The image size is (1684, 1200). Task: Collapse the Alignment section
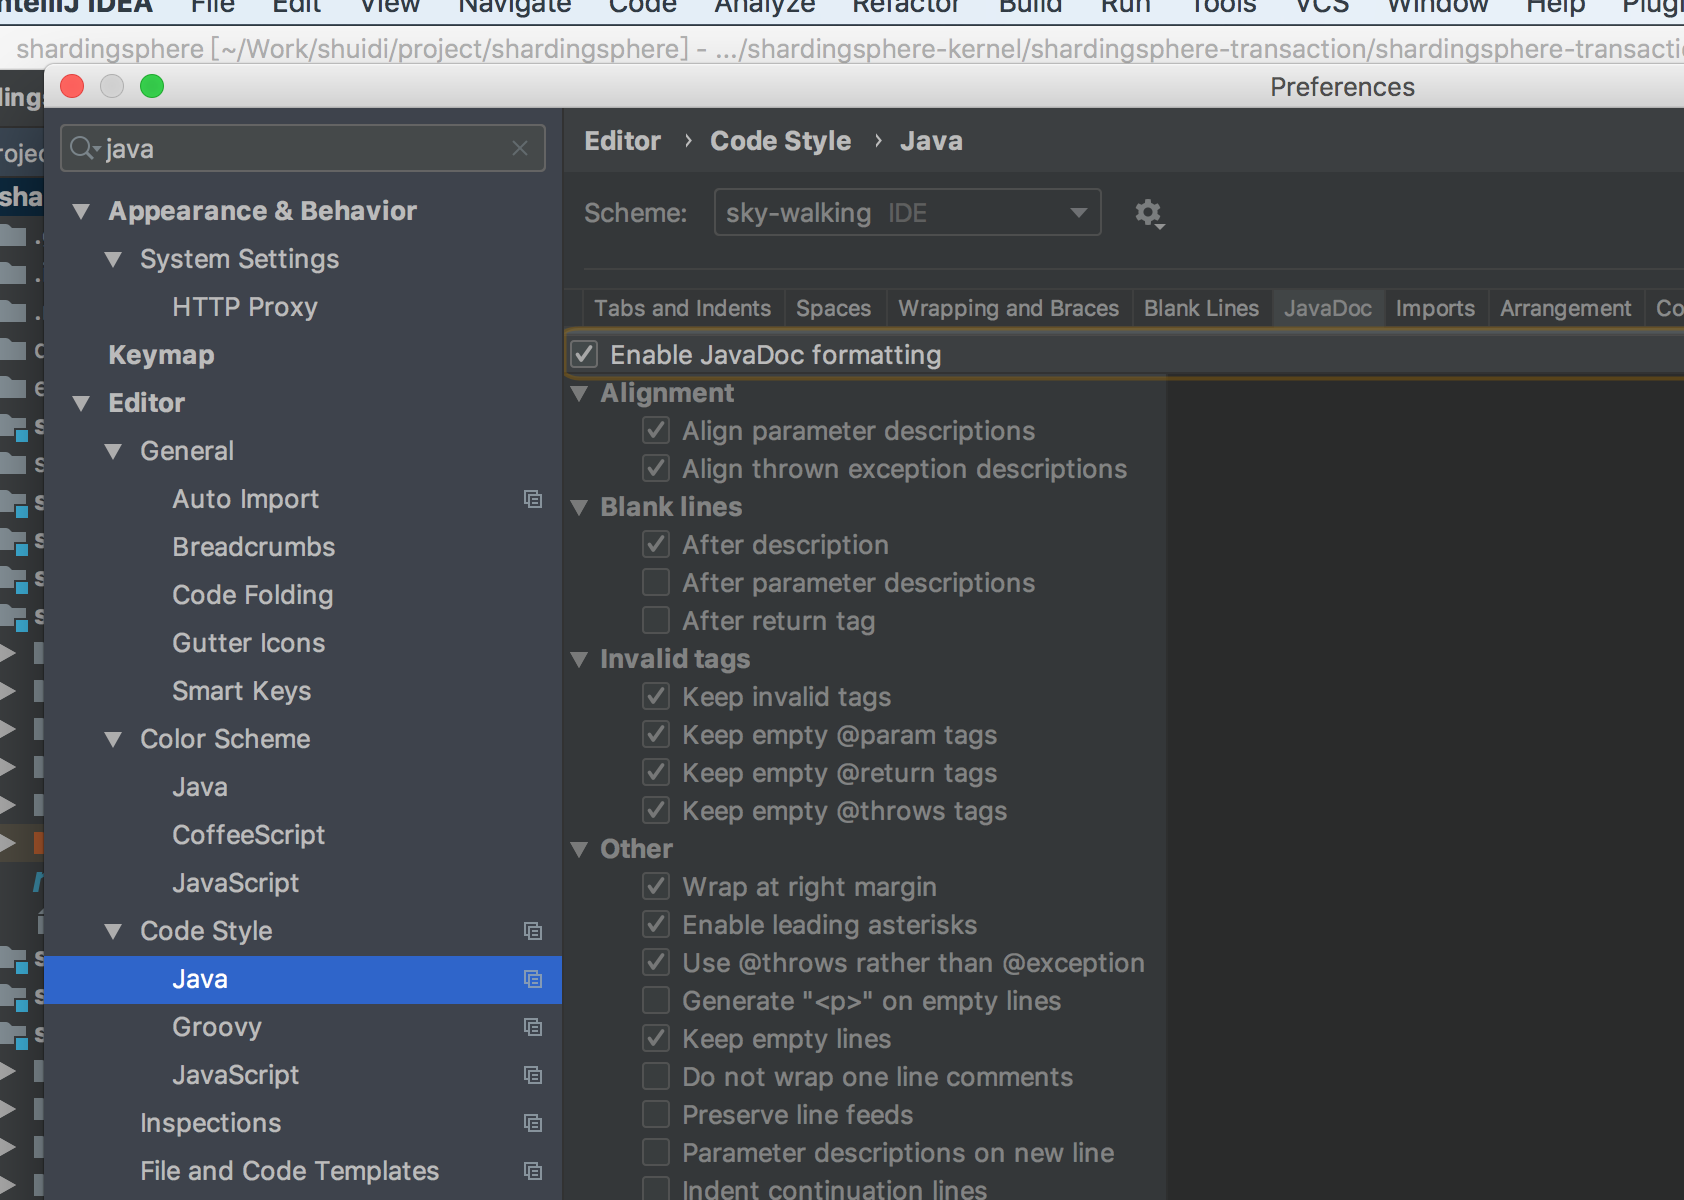(579, 394)
